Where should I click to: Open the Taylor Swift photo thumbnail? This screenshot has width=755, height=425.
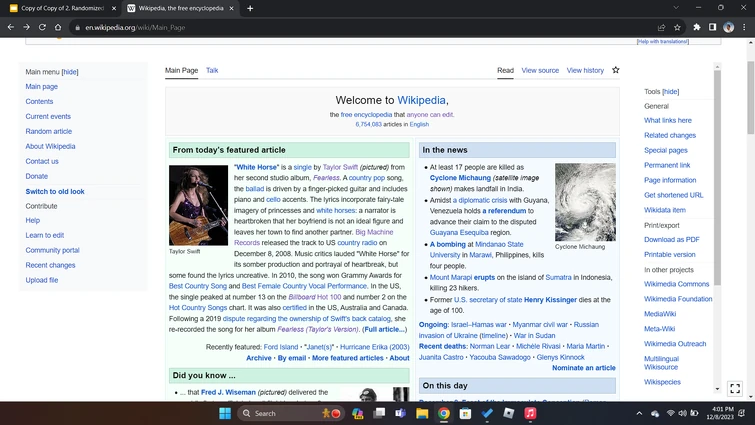[x=198, y=206]
